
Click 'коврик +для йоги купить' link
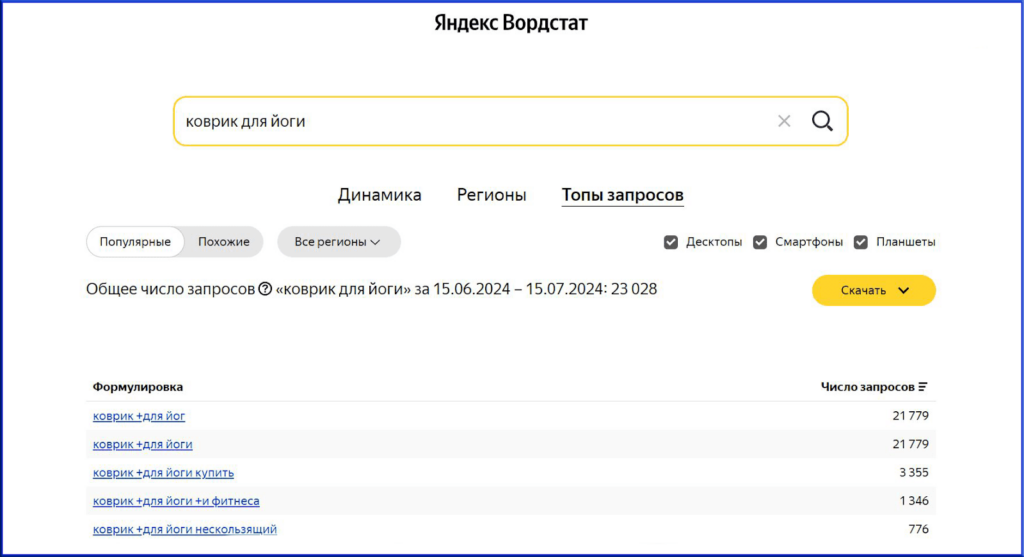163,472
